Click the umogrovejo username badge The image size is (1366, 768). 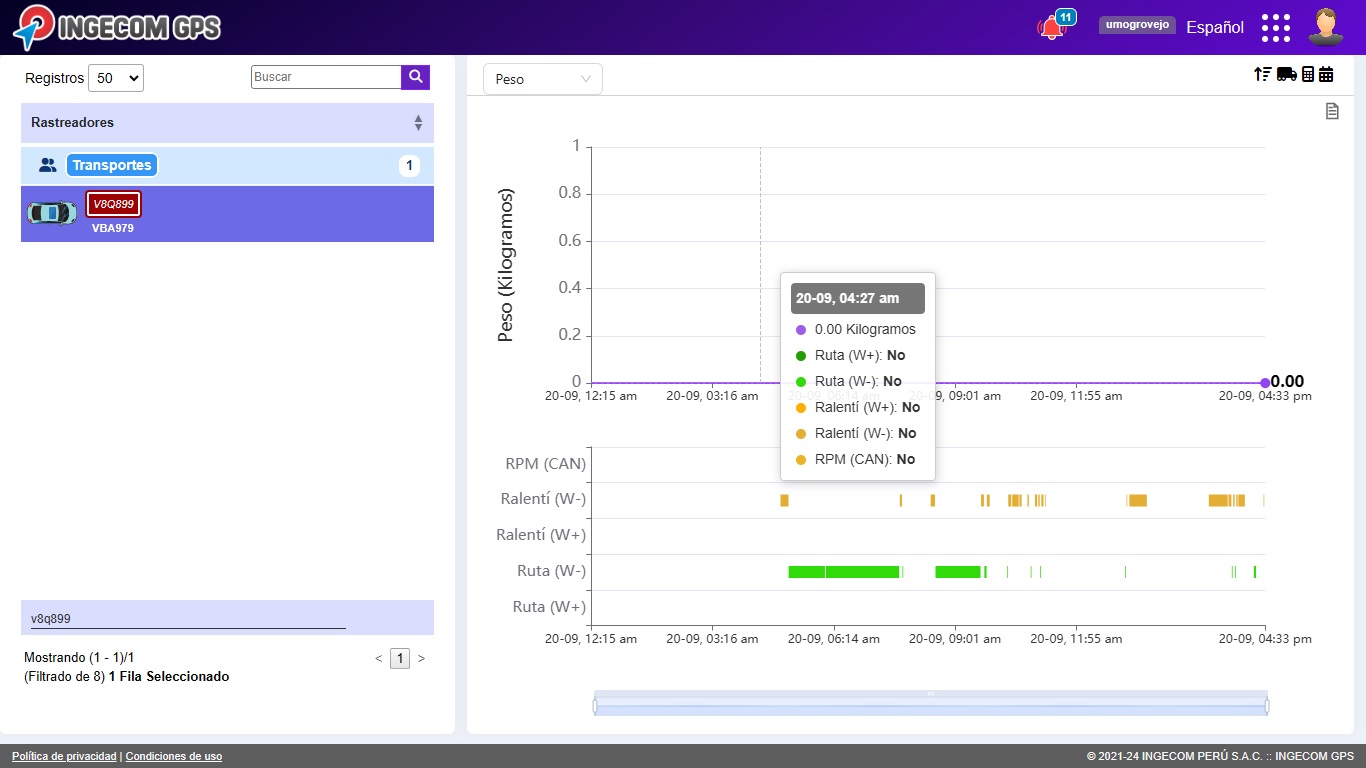click(x=1137, y=25)
